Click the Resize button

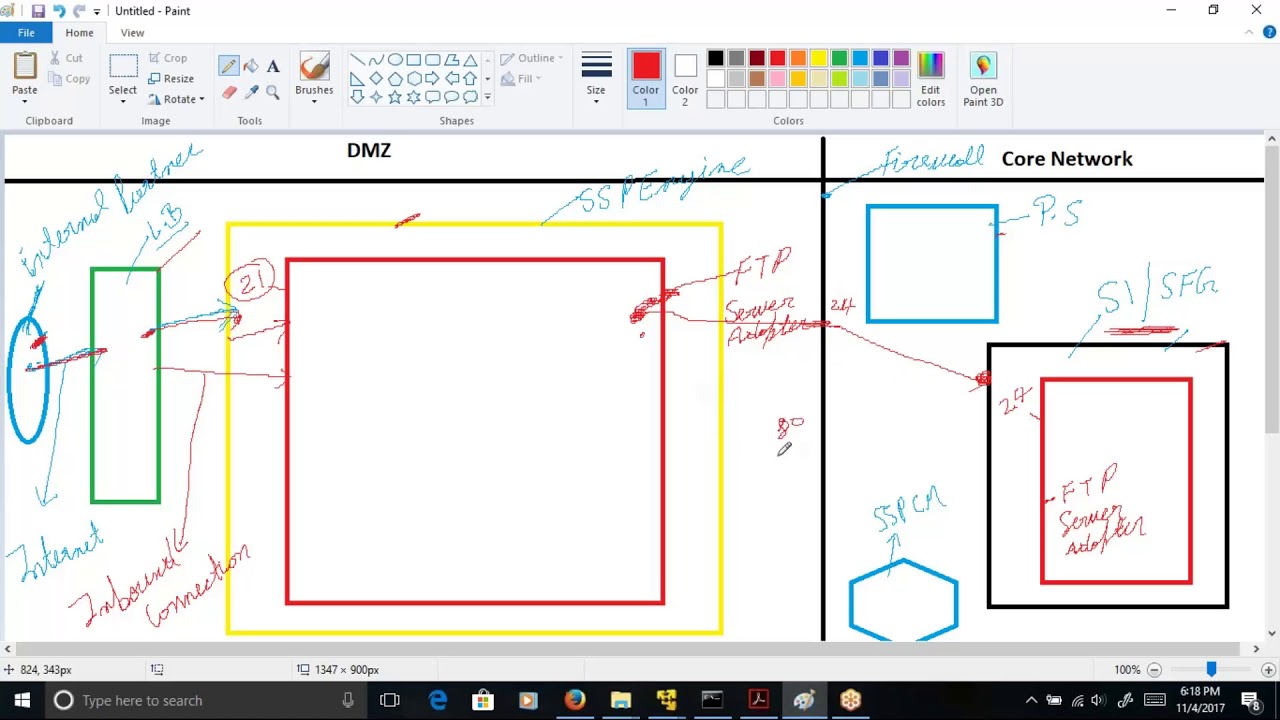pyautogui.click(x=171, y=79)
